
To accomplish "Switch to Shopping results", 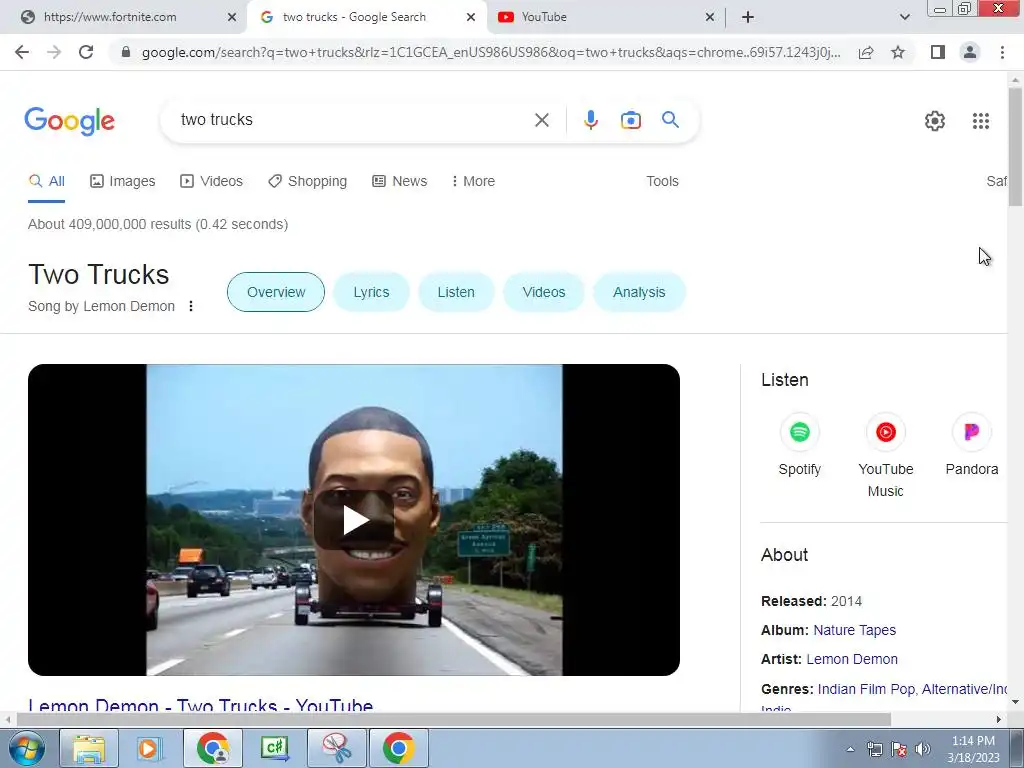I will 308,182.
